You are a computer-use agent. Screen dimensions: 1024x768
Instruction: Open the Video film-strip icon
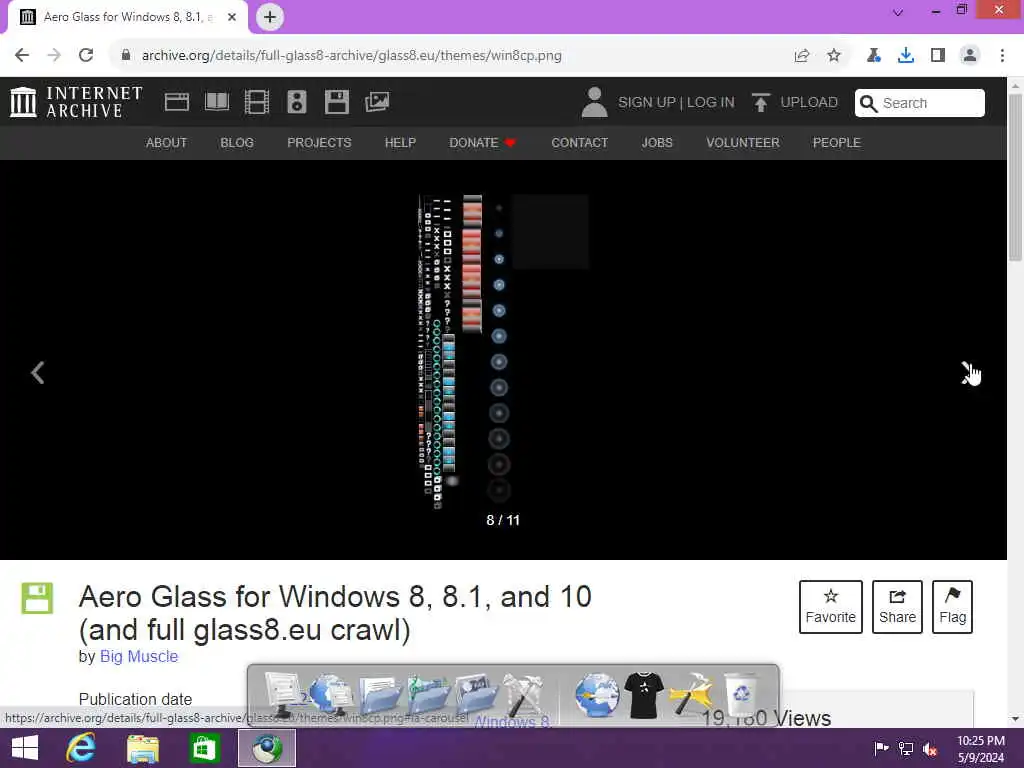point(257,102)
